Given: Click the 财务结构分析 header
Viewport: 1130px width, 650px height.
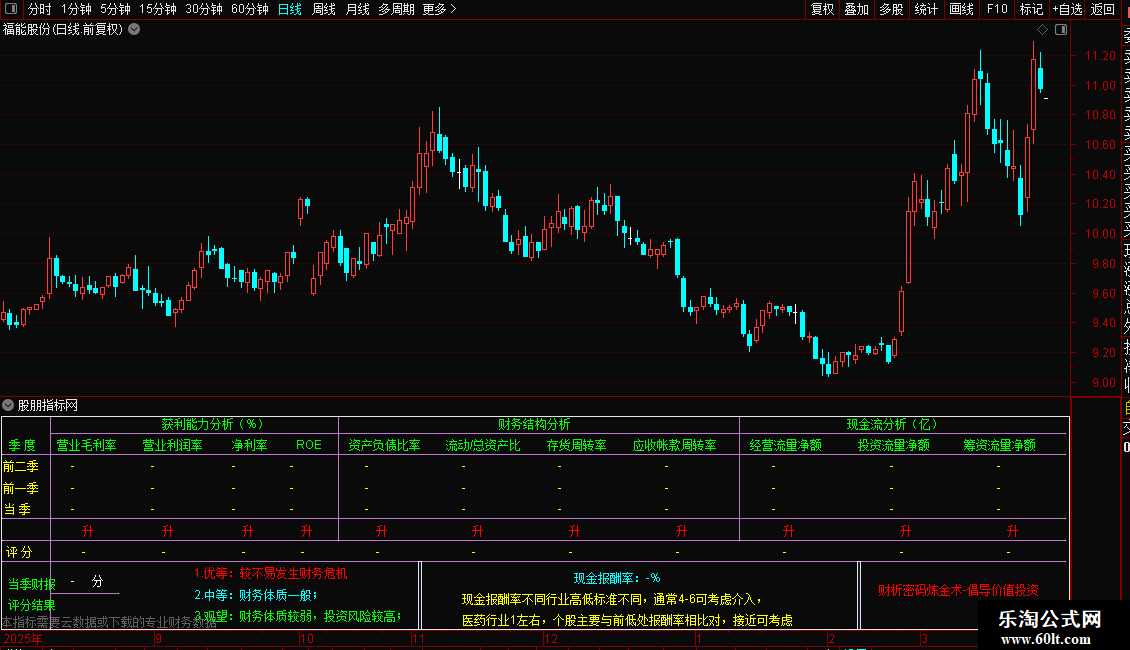Looking at the screenshot, I should tap(534, 424).
